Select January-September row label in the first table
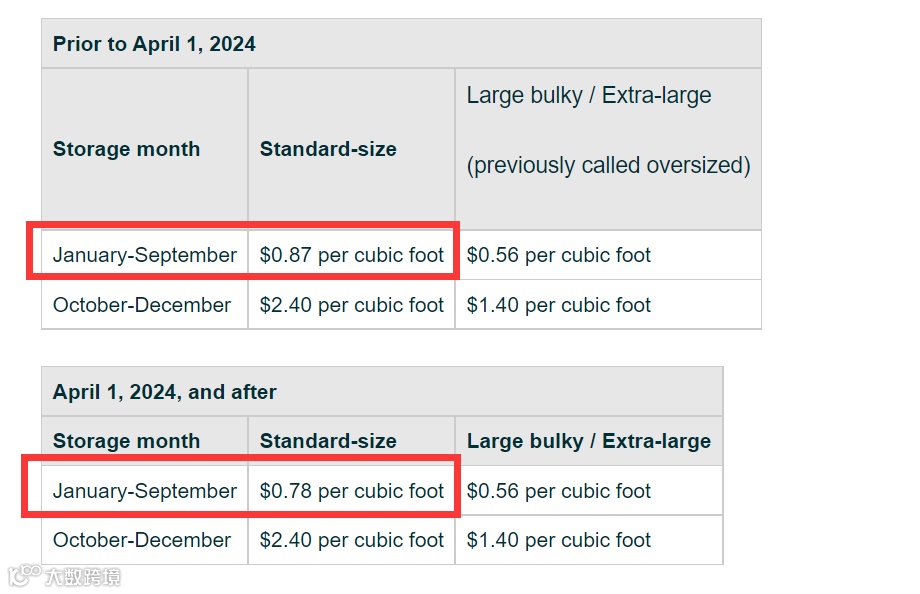Image resolution: width=920 pixels, height=594 pixels. pos(145,255)
